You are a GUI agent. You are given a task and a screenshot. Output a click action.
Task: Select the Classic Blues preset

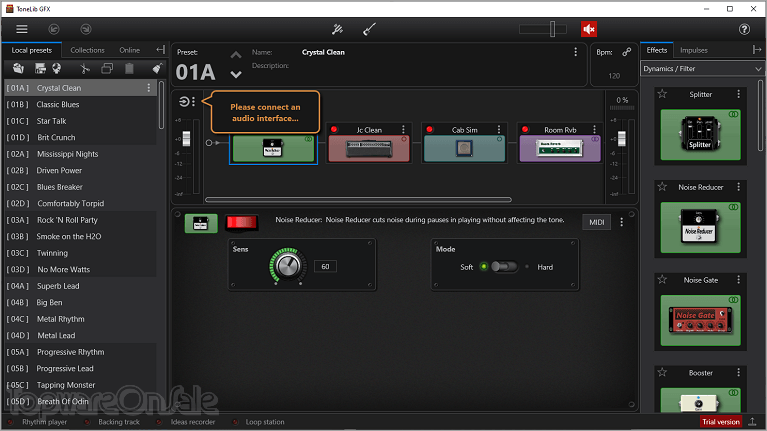tap(81, 104)
